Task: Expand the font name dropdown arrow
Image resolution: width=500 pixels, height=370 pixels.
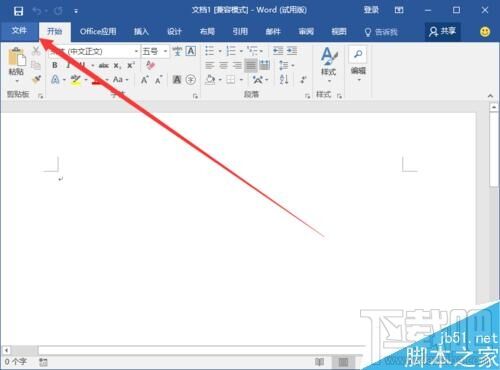Action: (x=136, y=51)
